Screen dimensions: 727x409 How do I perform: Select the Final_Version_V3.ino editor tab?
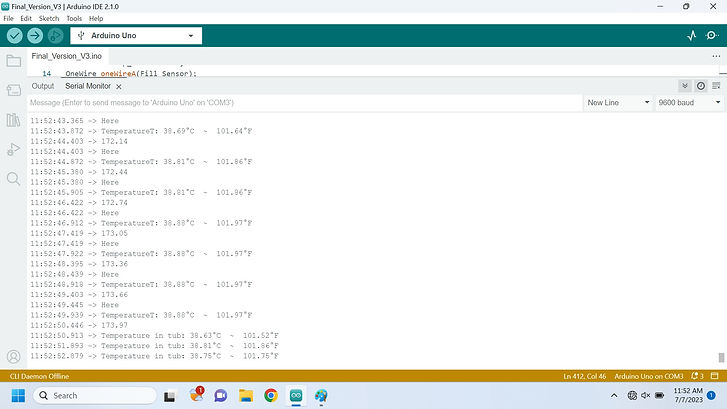67,56
